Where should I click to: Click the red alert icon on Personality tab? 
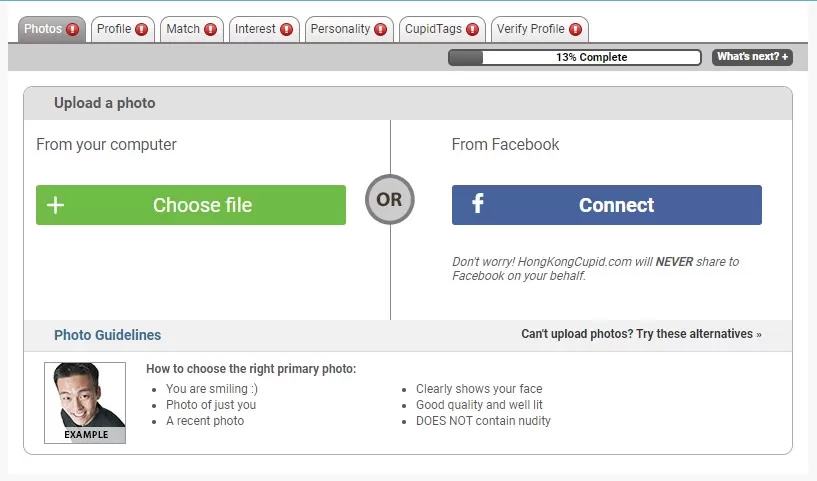380,30
